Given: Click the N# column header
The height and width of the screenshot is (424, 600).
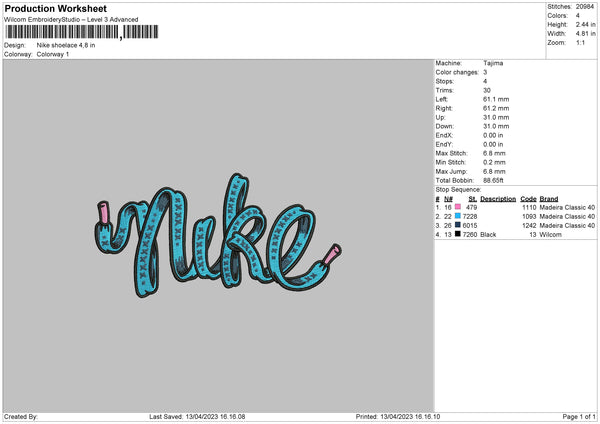Looking at the screenshot, I should tap(448, 199).
